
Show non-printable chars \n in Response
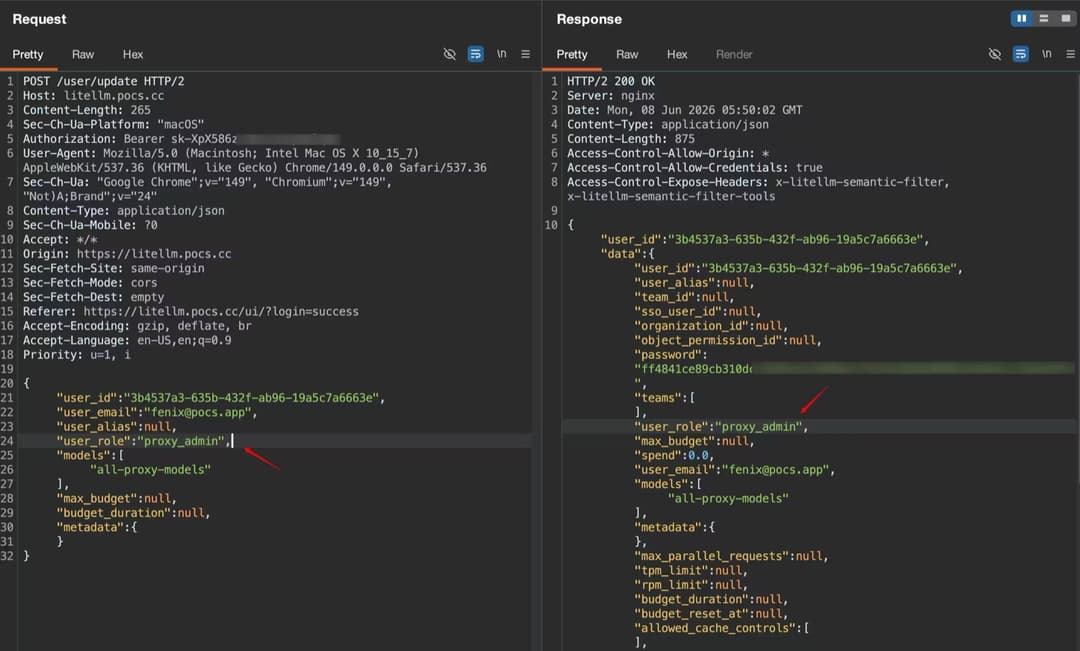click(x=1046, y=54)
